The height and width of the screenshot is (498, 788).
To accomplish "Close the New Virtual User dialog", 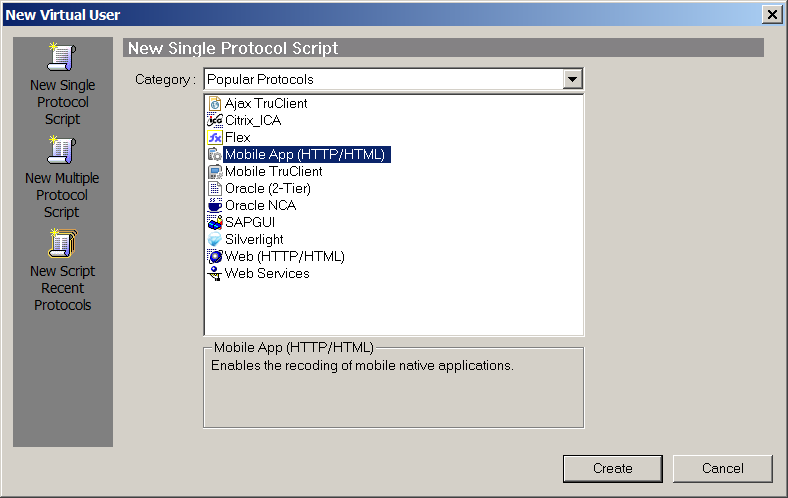I will click(x=772, y=15).
